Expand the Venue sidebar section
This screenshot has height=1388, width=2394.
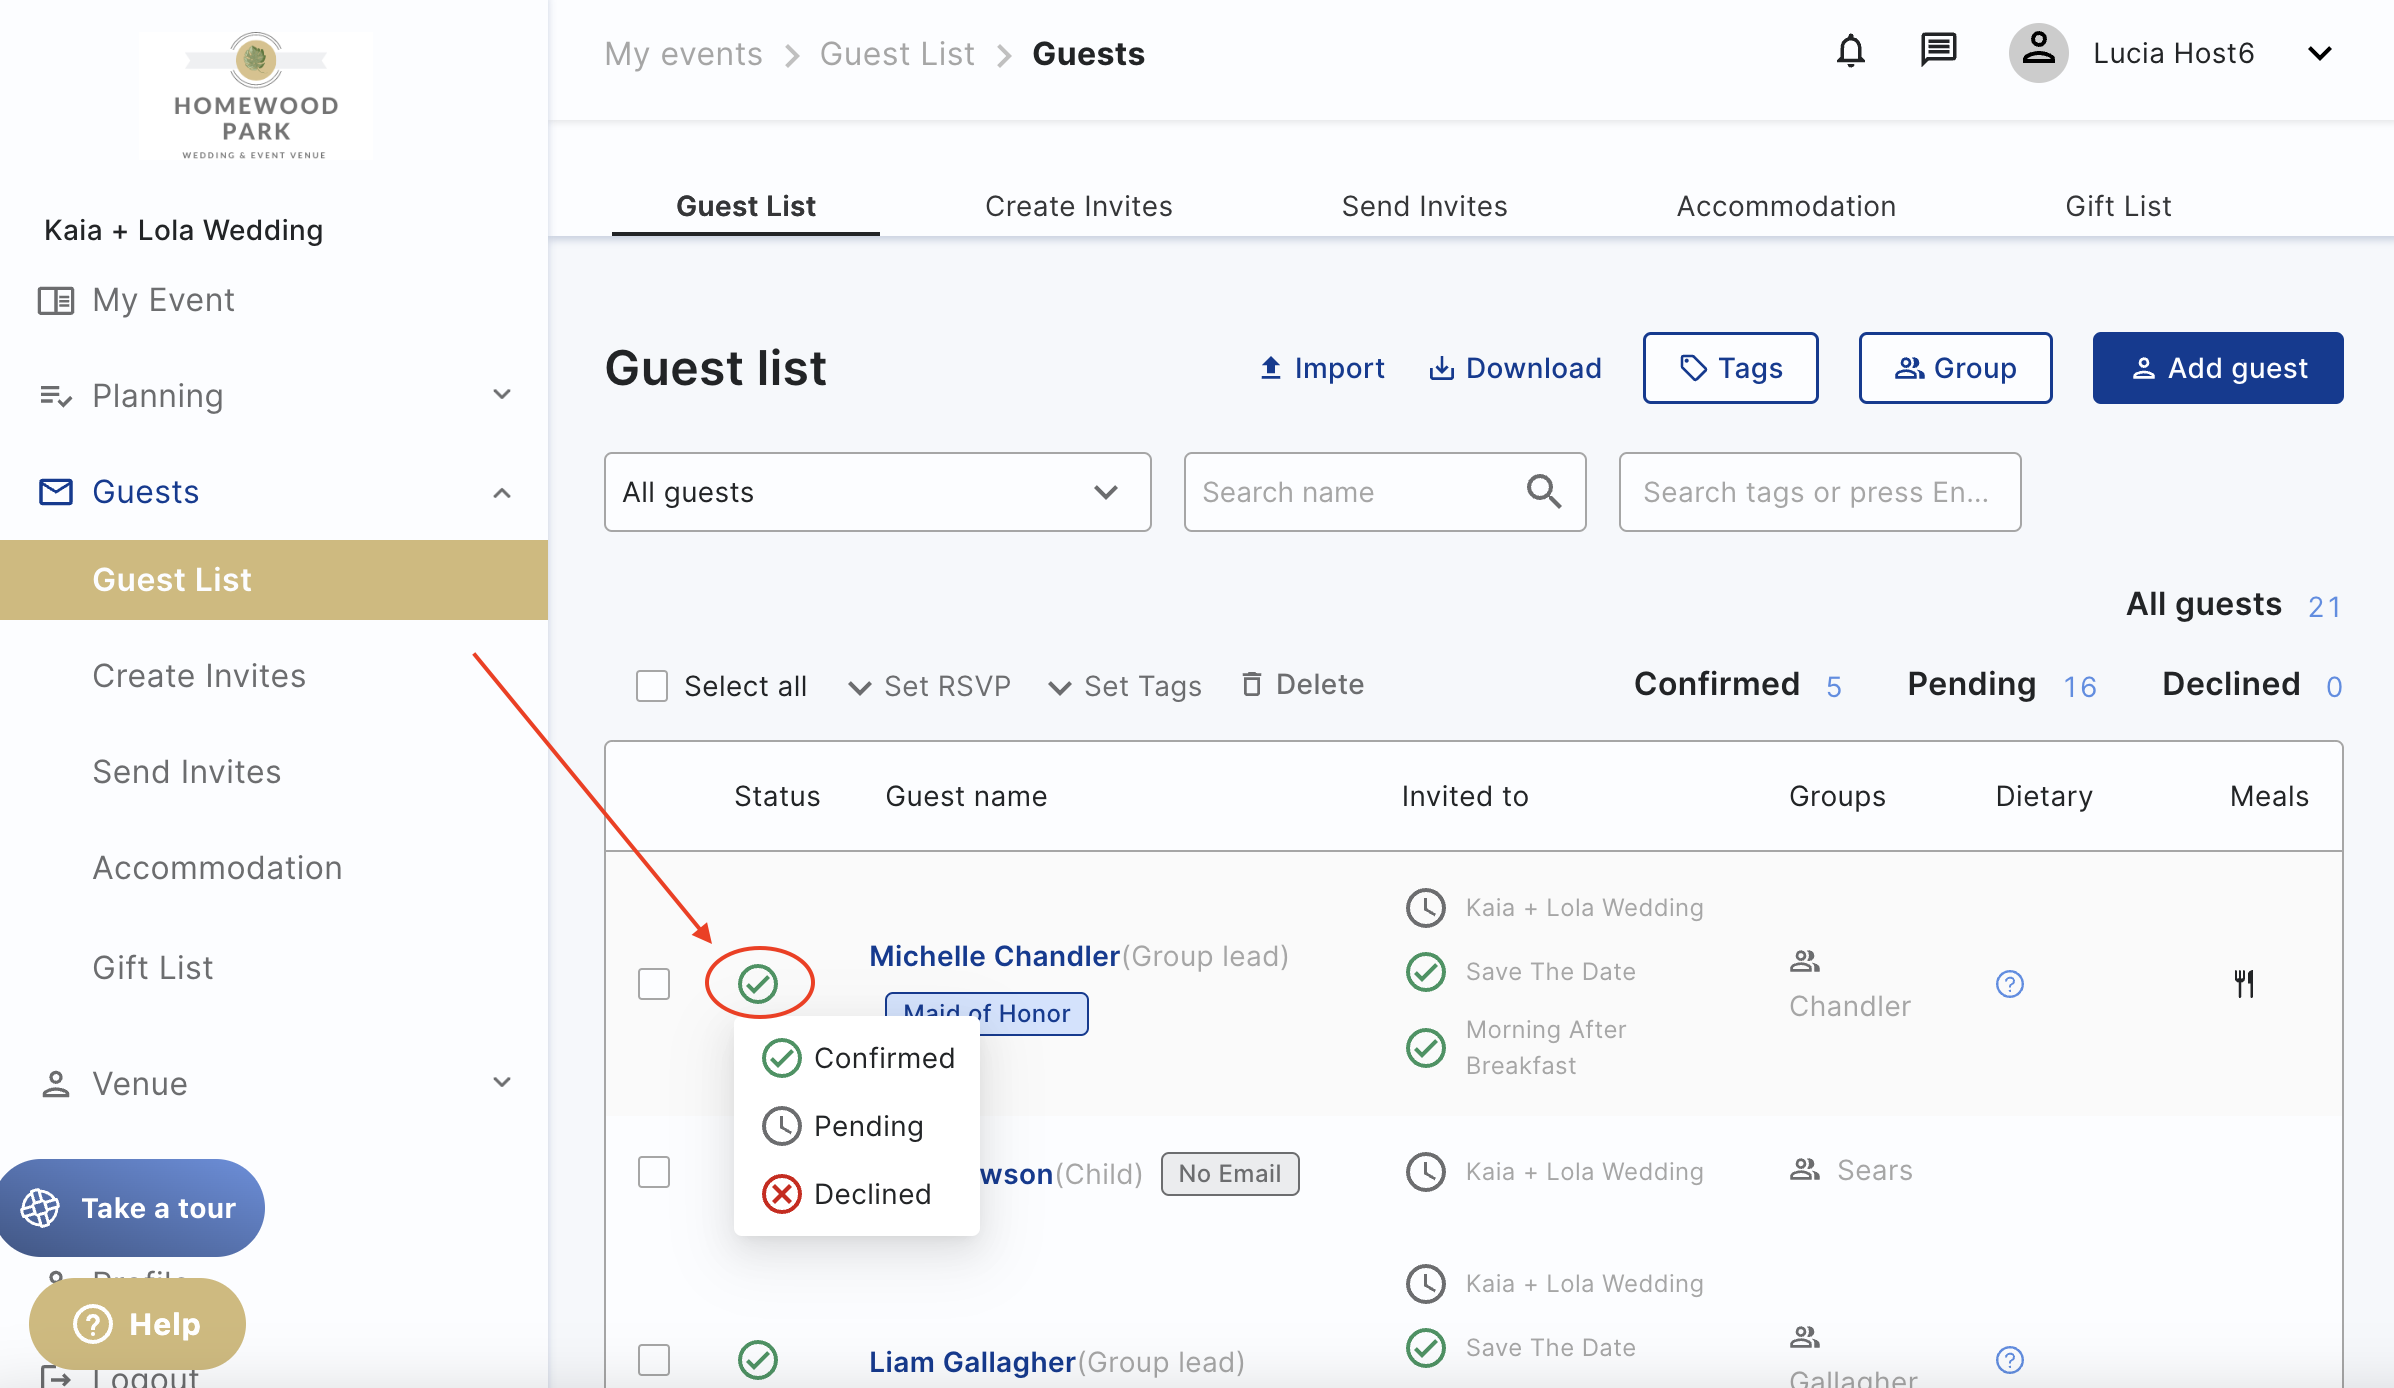(502, 1083)
